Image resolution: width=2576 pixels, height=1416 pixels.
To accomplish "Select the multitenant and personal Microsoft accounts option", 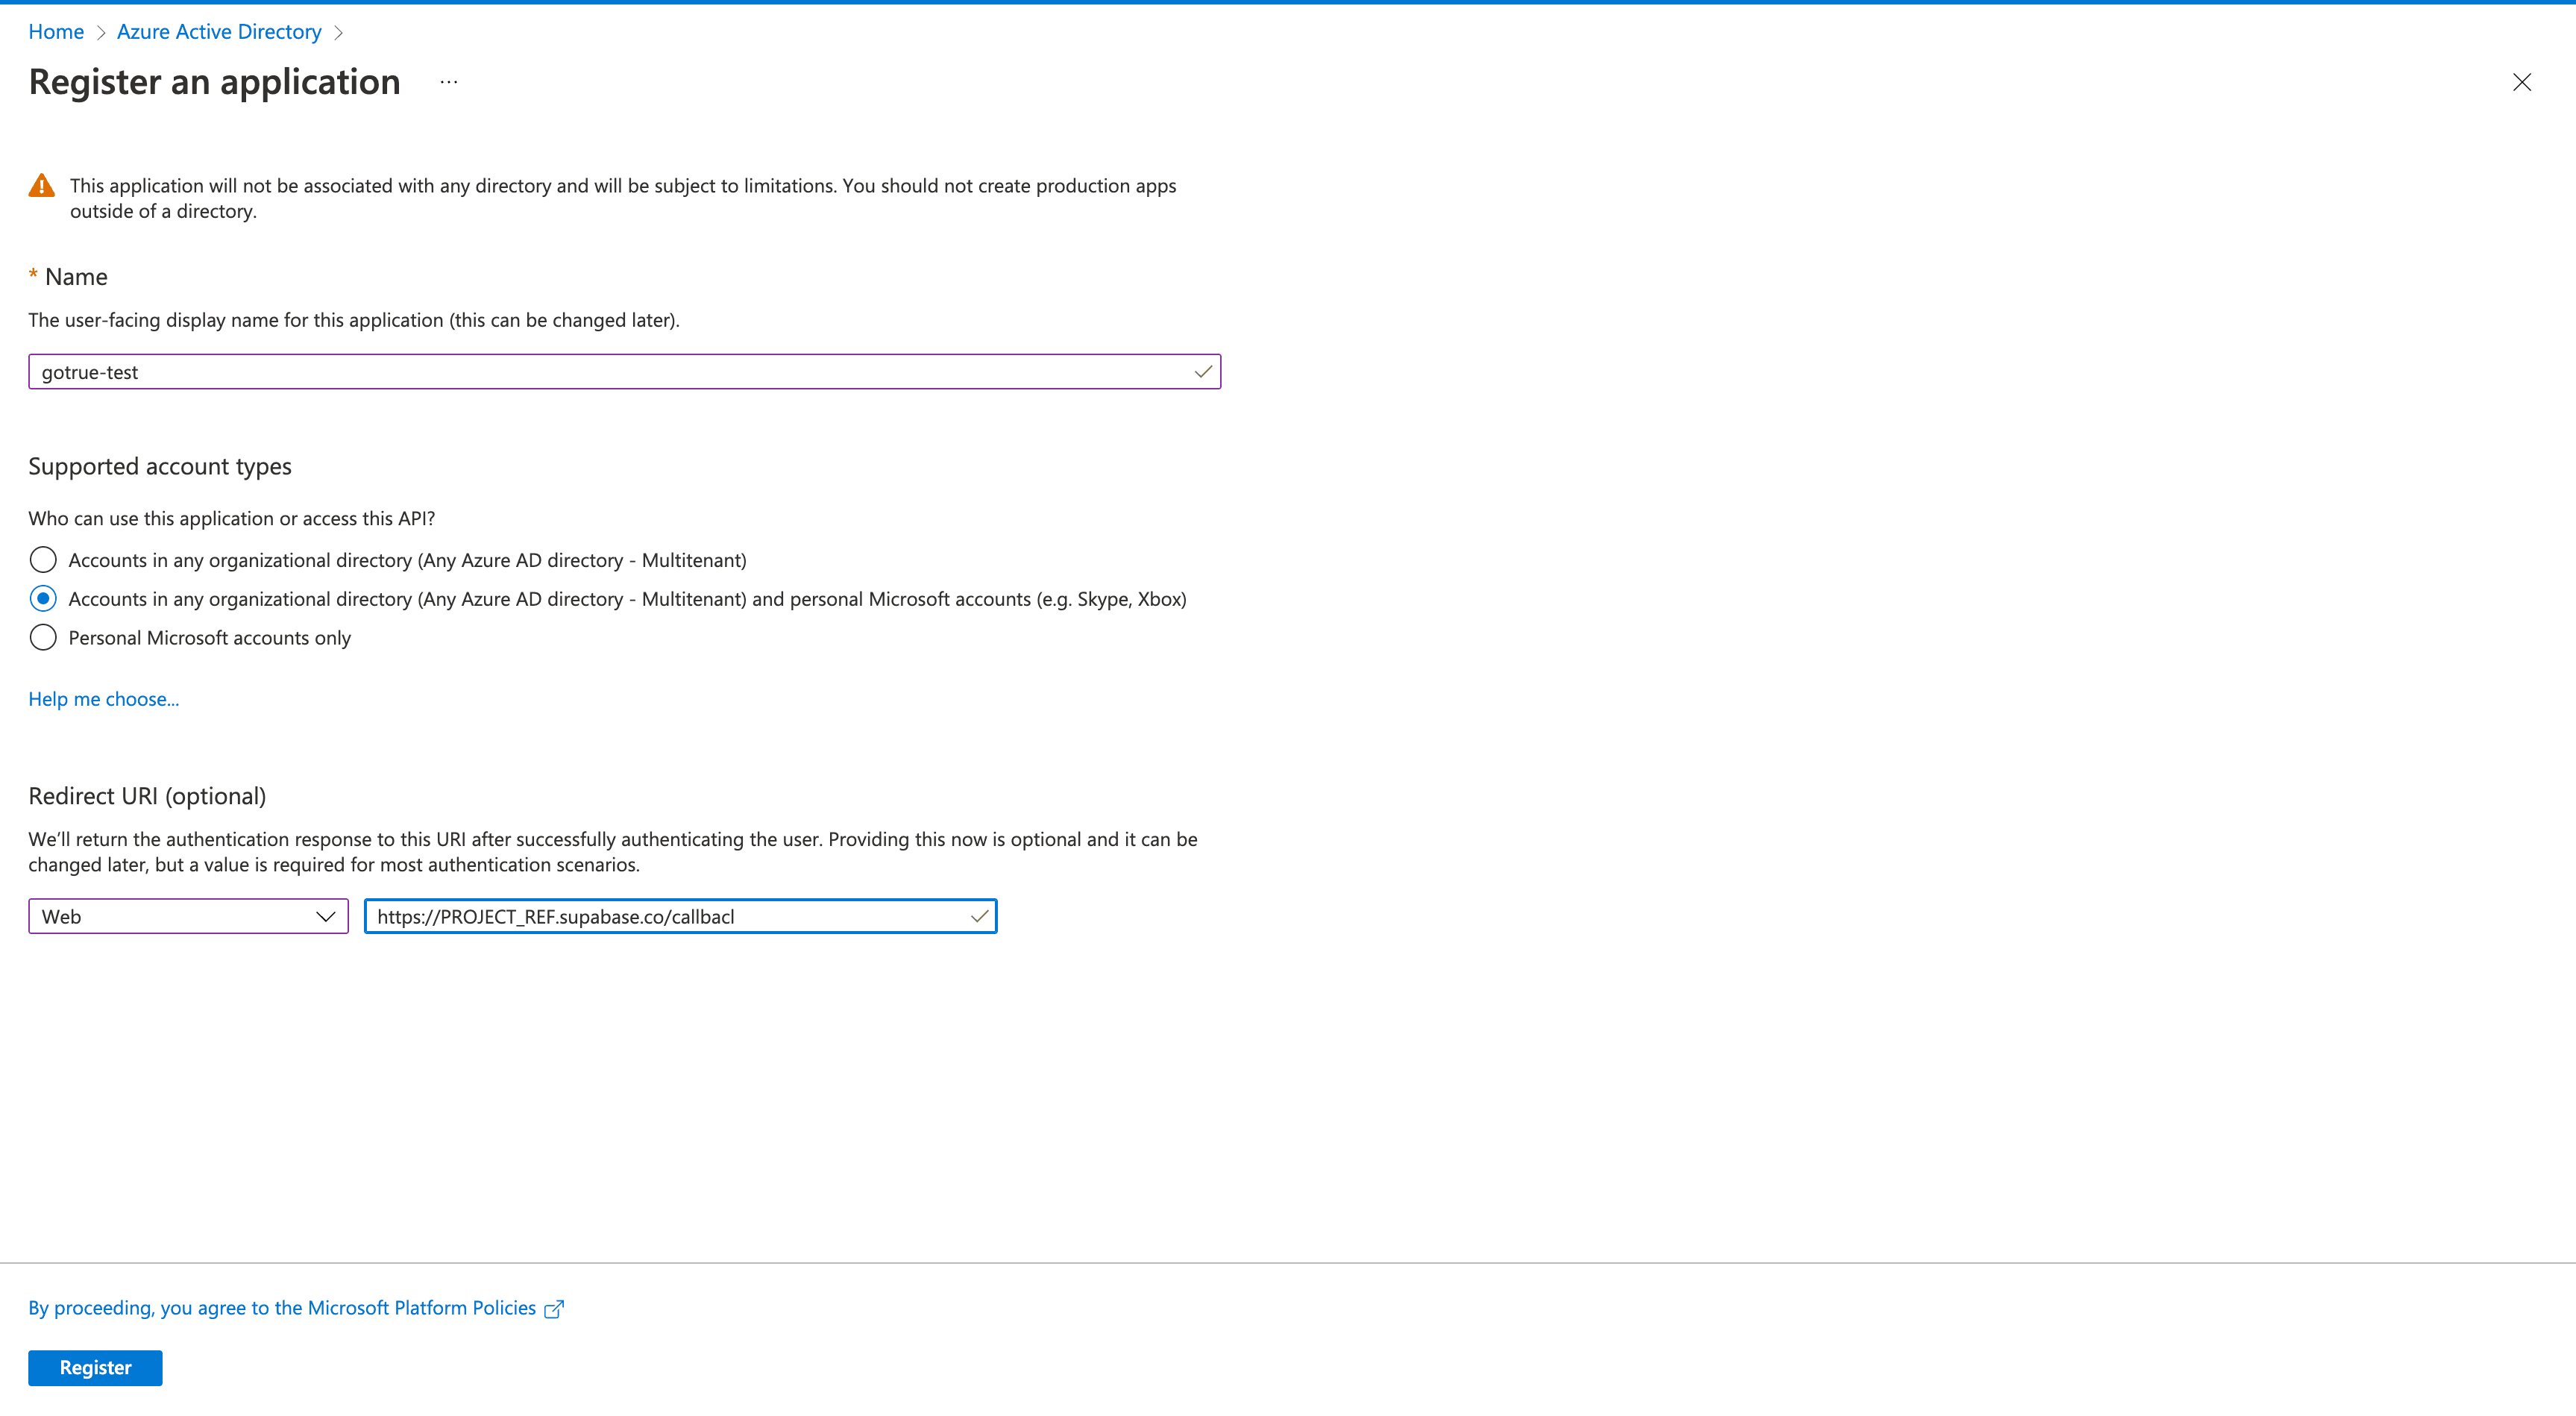I will click(x=43, y=598).
